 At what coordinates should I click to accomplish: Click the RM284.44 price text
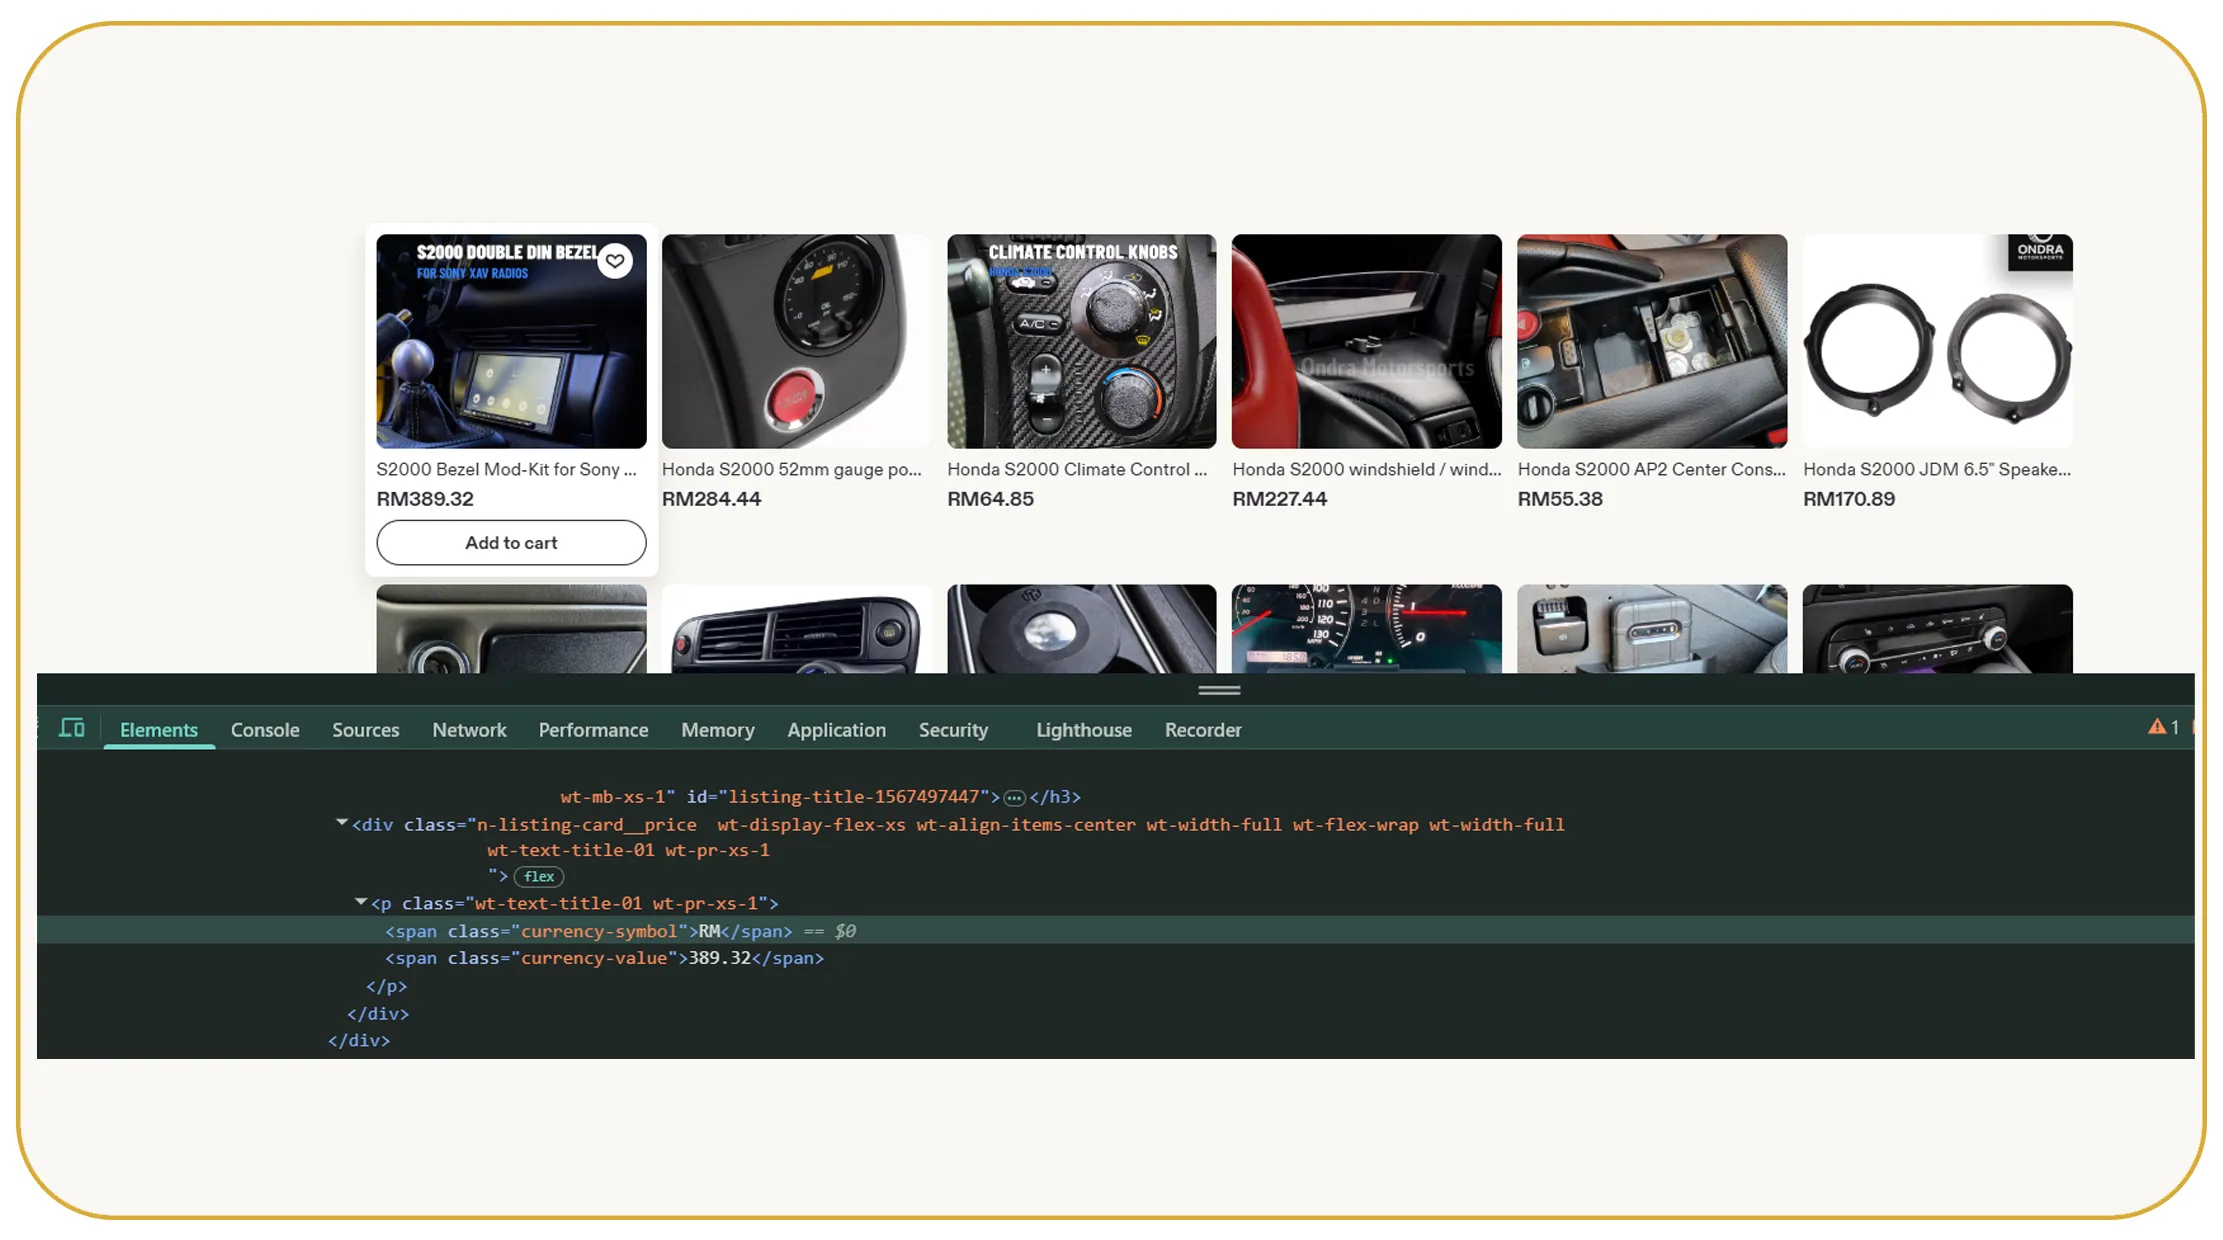[711, 499]
